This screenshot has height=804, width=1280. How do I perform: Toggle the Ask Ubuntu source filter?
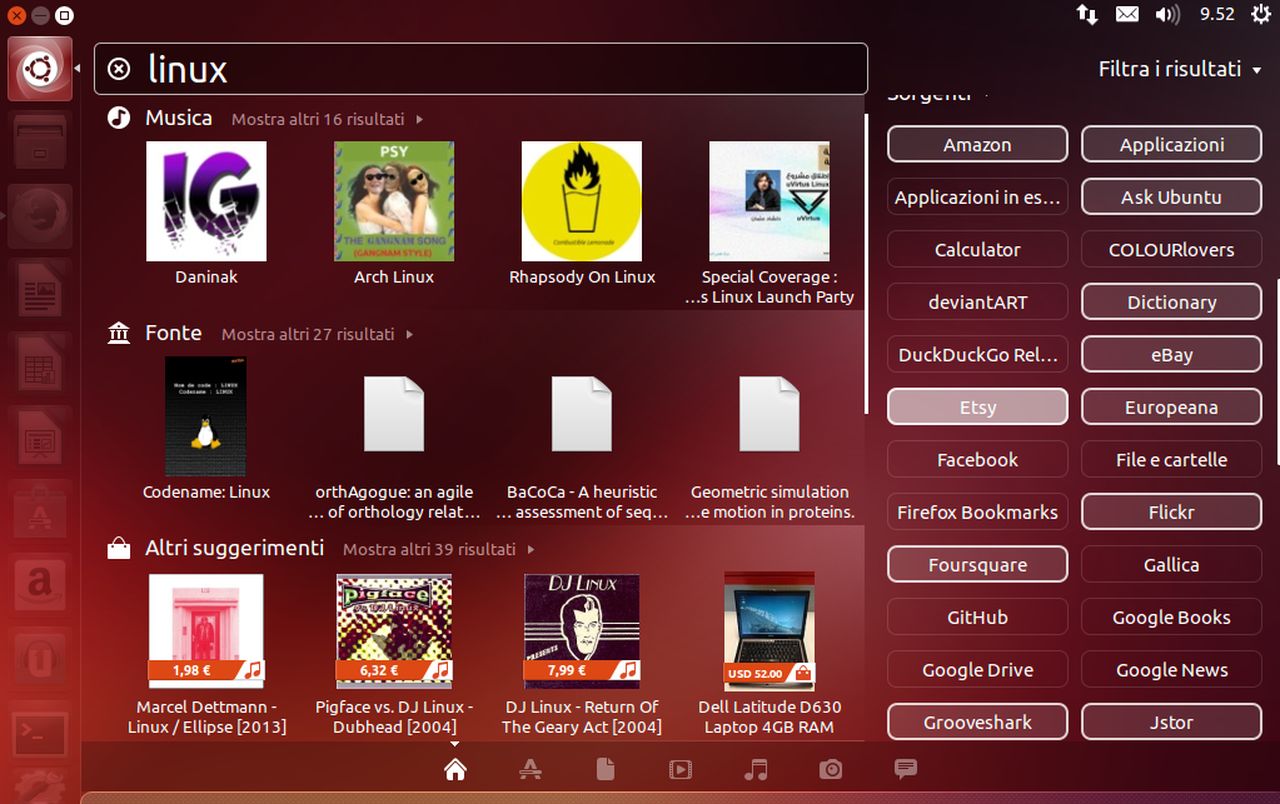coord(1171,197)
